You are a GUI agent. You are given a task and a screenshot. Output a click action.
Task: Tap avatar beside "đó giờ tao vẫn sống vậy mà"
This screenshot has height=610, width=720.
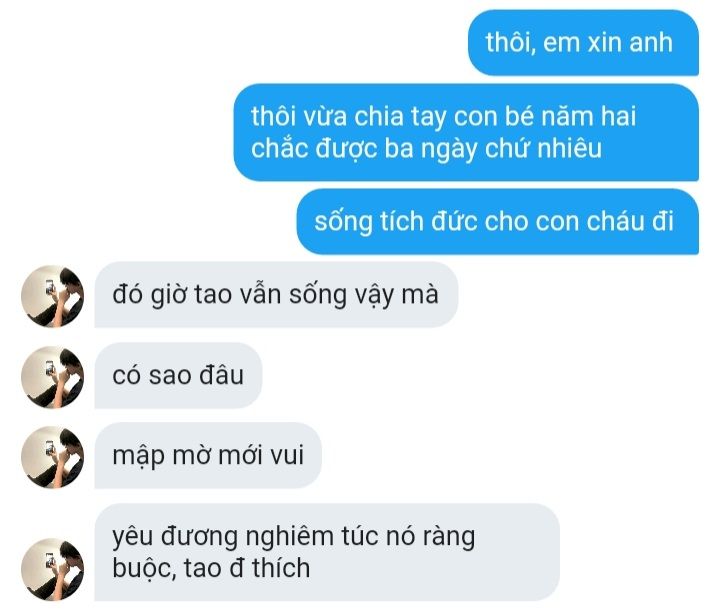(52, 296)
